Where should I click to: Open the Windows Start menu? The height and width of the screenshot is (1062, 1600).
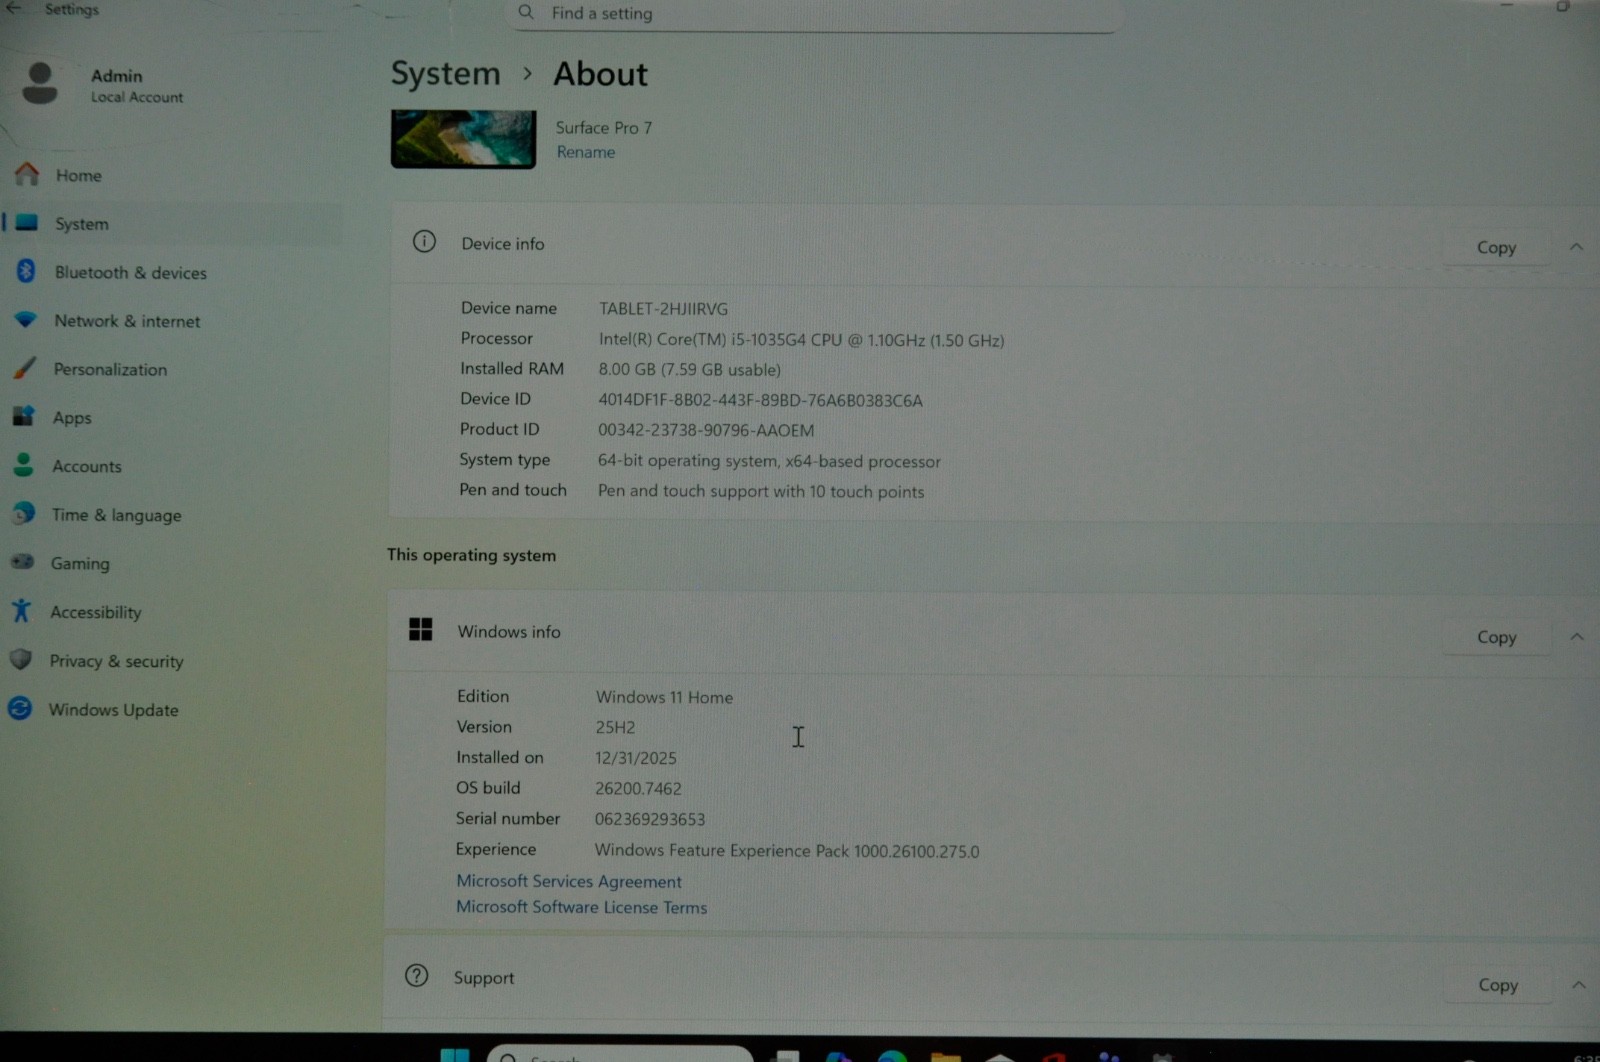455,1054
